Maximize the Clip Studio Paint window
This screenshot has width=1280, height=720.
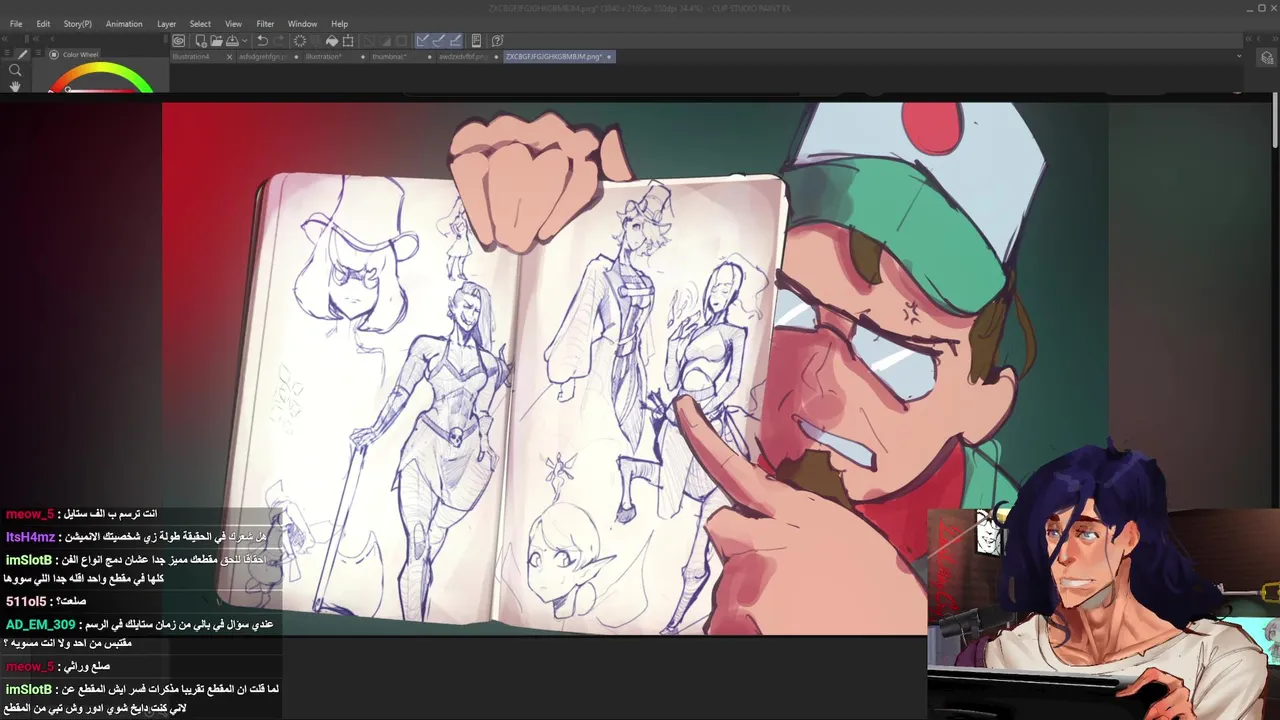click(1261, 8)
